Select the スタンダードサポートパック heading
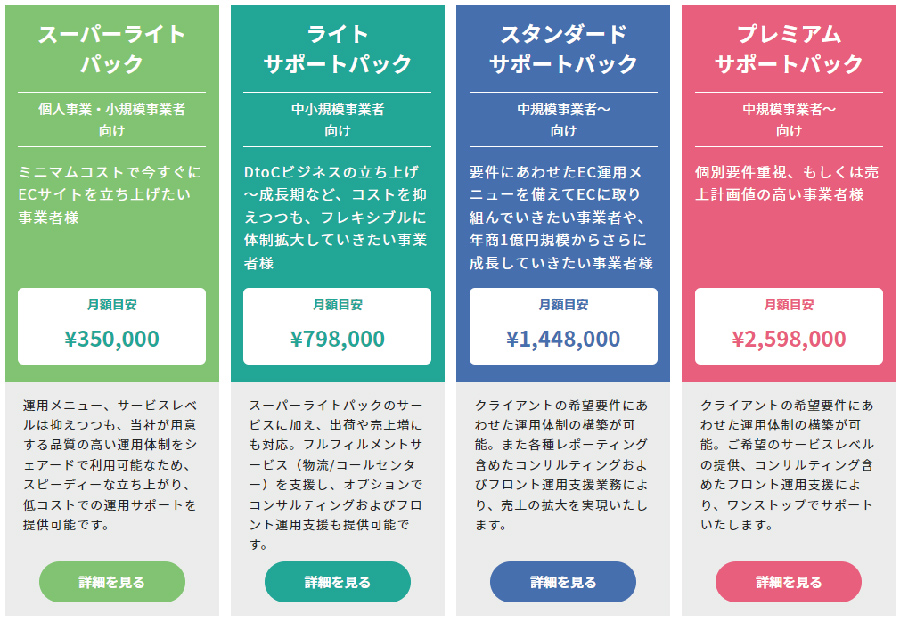The height and width of the screenshot is (620, 901). [563, 49]
